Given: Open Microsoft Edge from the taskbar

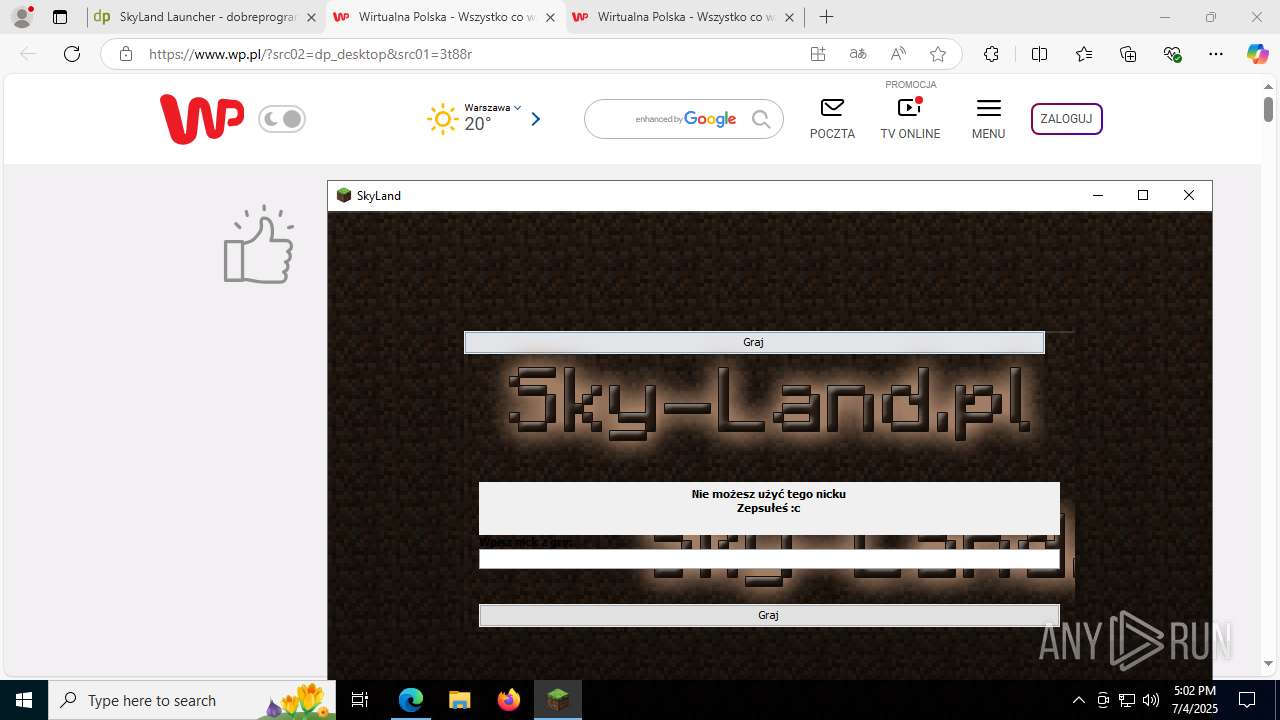Looking at the screenshot, I should (411, 700).
